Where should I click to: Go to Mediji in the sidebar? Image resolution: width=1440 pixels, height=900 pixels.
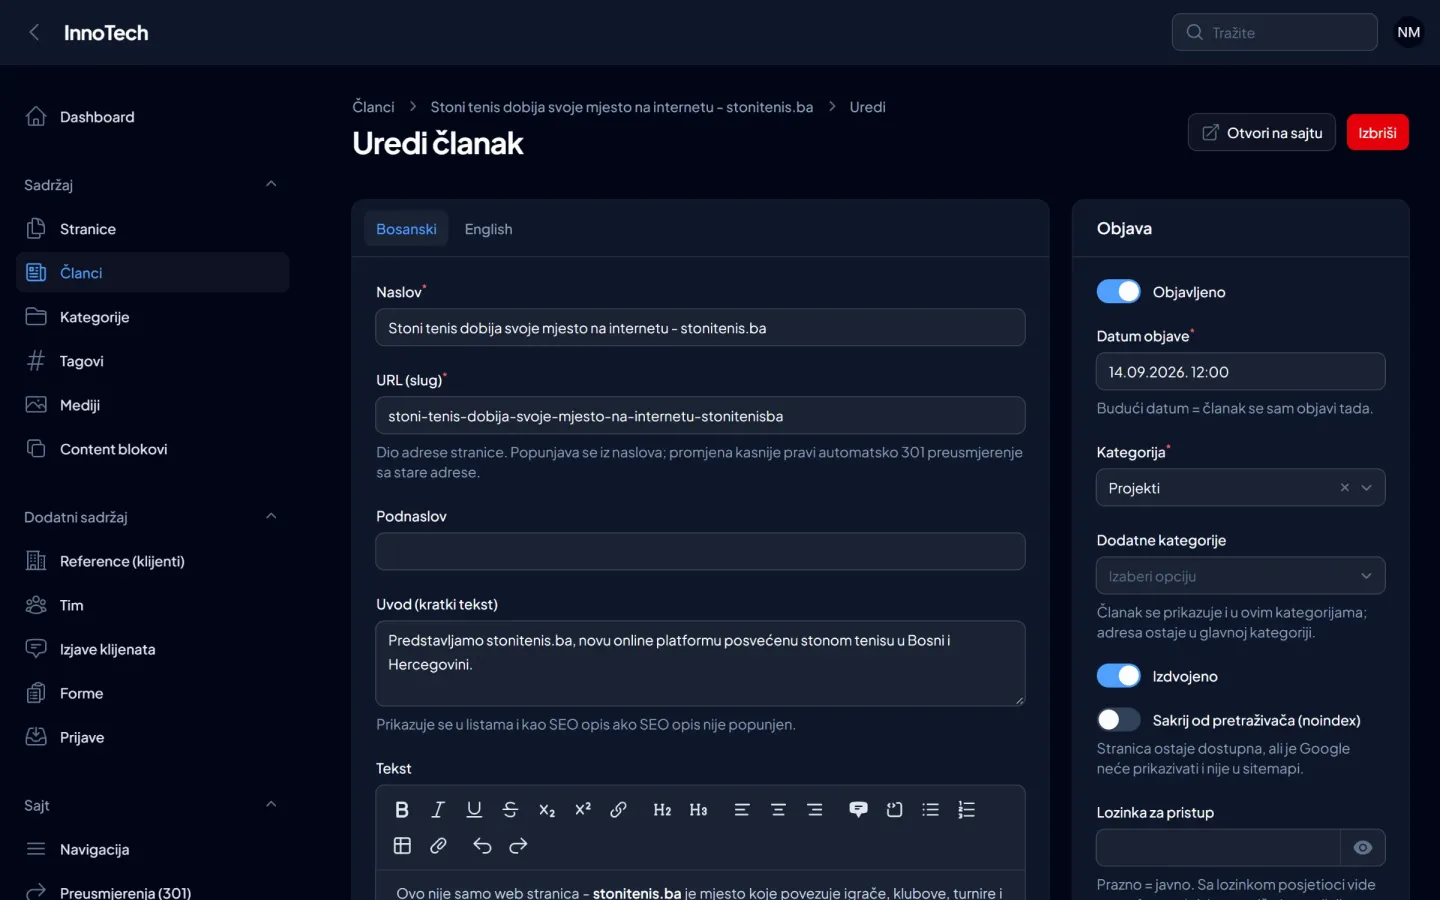click(153, 405)
